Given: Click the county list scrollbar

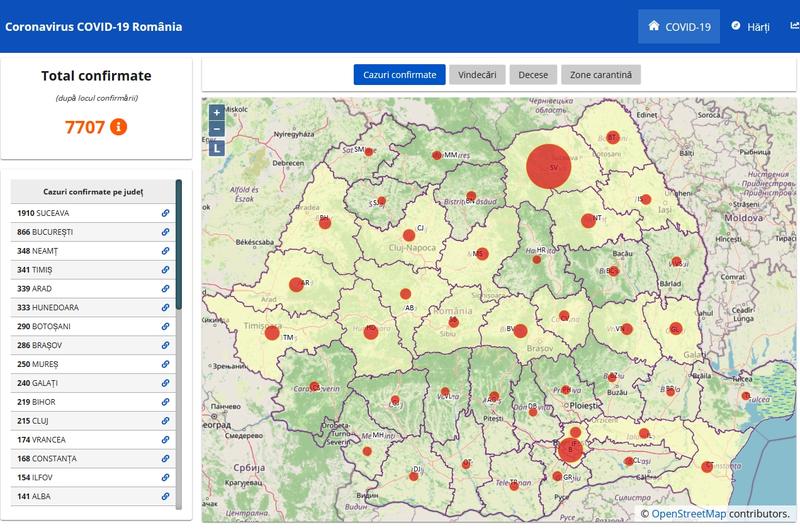Looking at the screenshot, I should pos(179,245).
